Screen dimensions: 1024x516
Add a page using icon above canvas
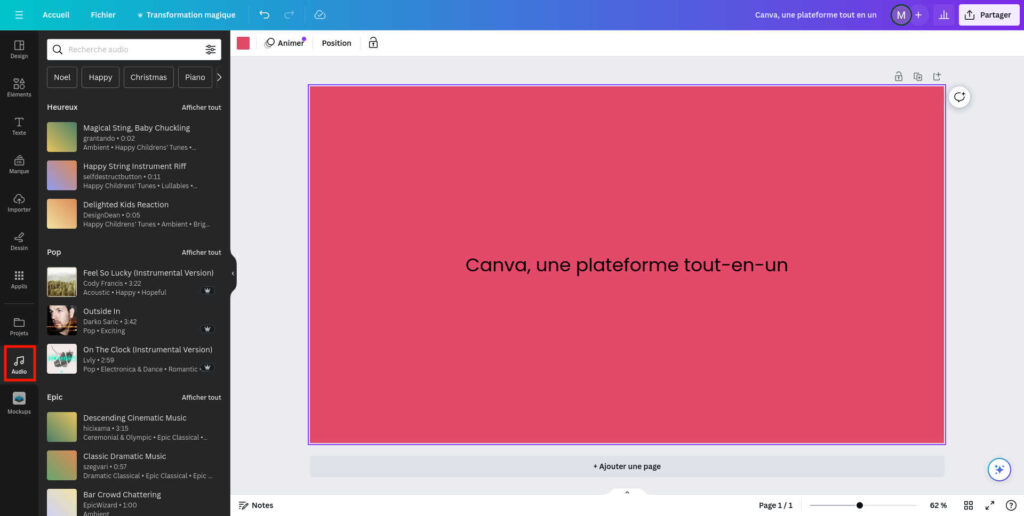(936, 76)
